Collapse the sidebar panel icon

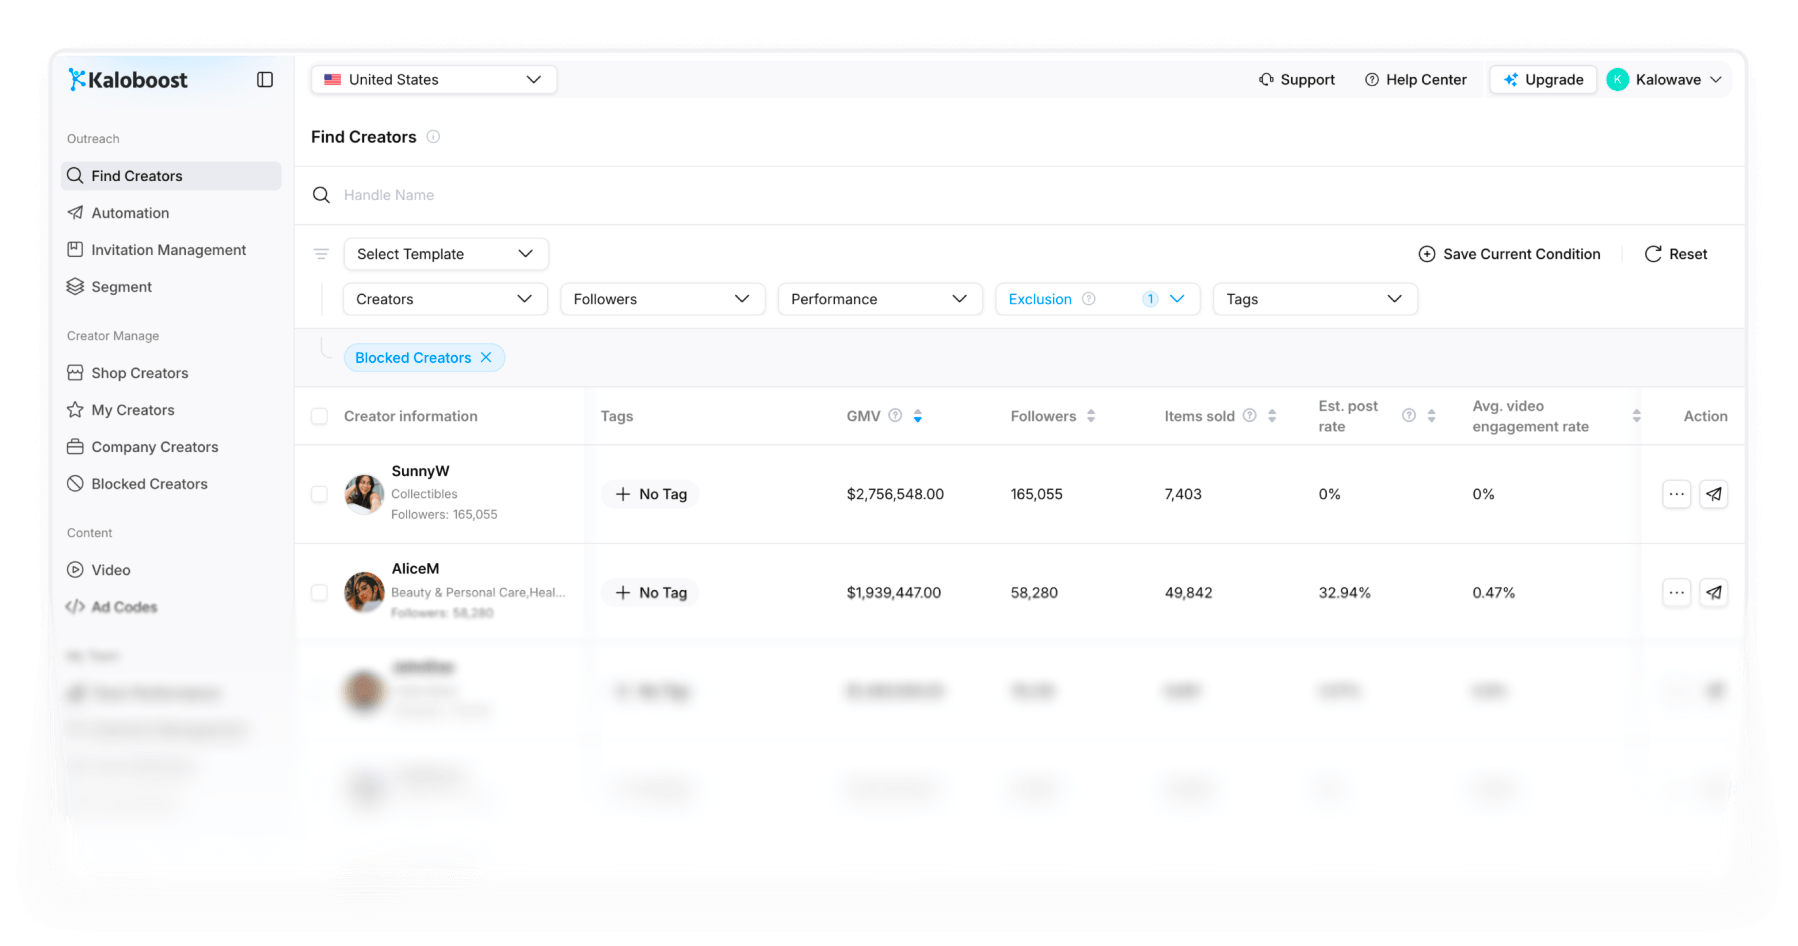click(x=265, y=80)
